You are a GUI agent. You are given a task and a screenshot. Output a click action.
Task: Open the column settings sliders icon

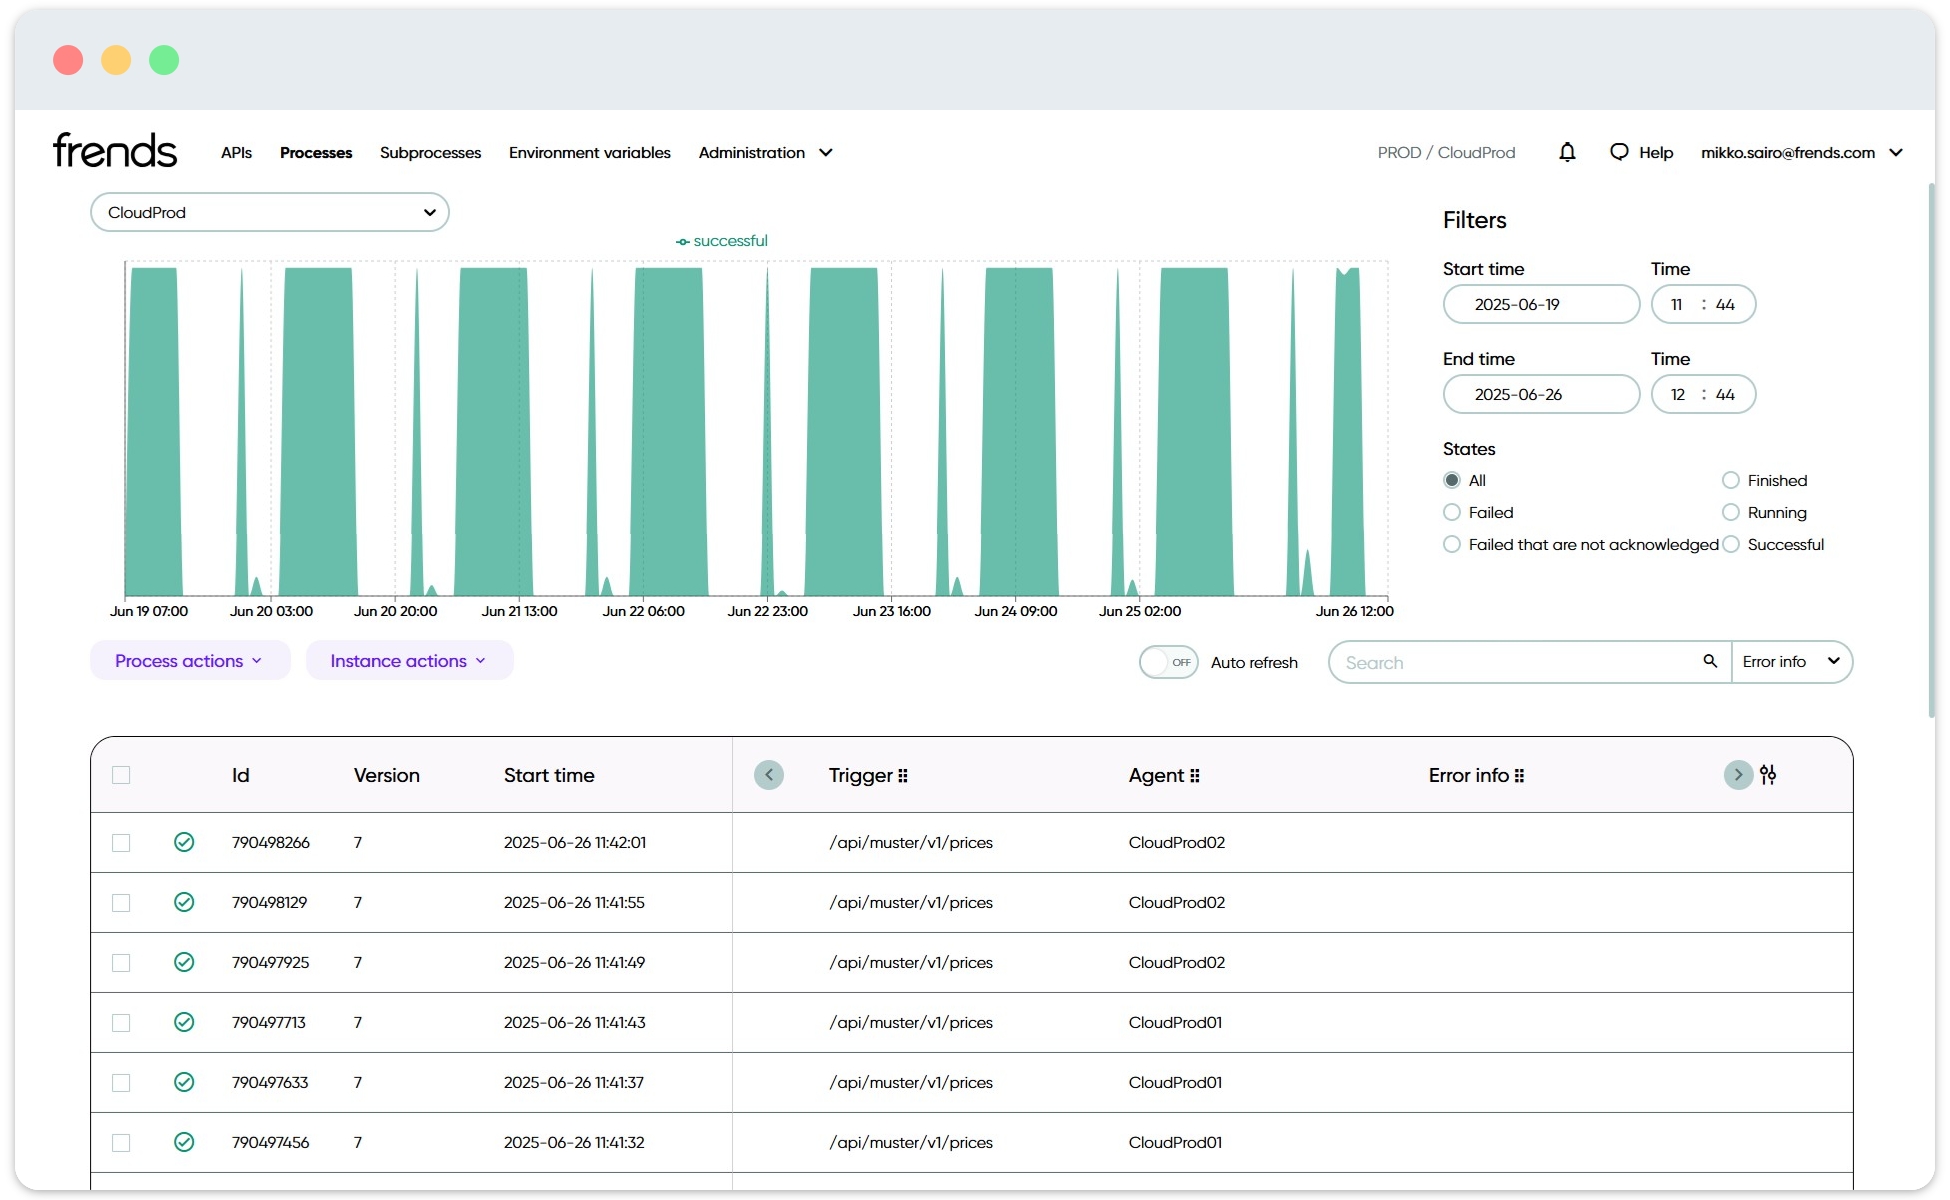pos(1769,775)
